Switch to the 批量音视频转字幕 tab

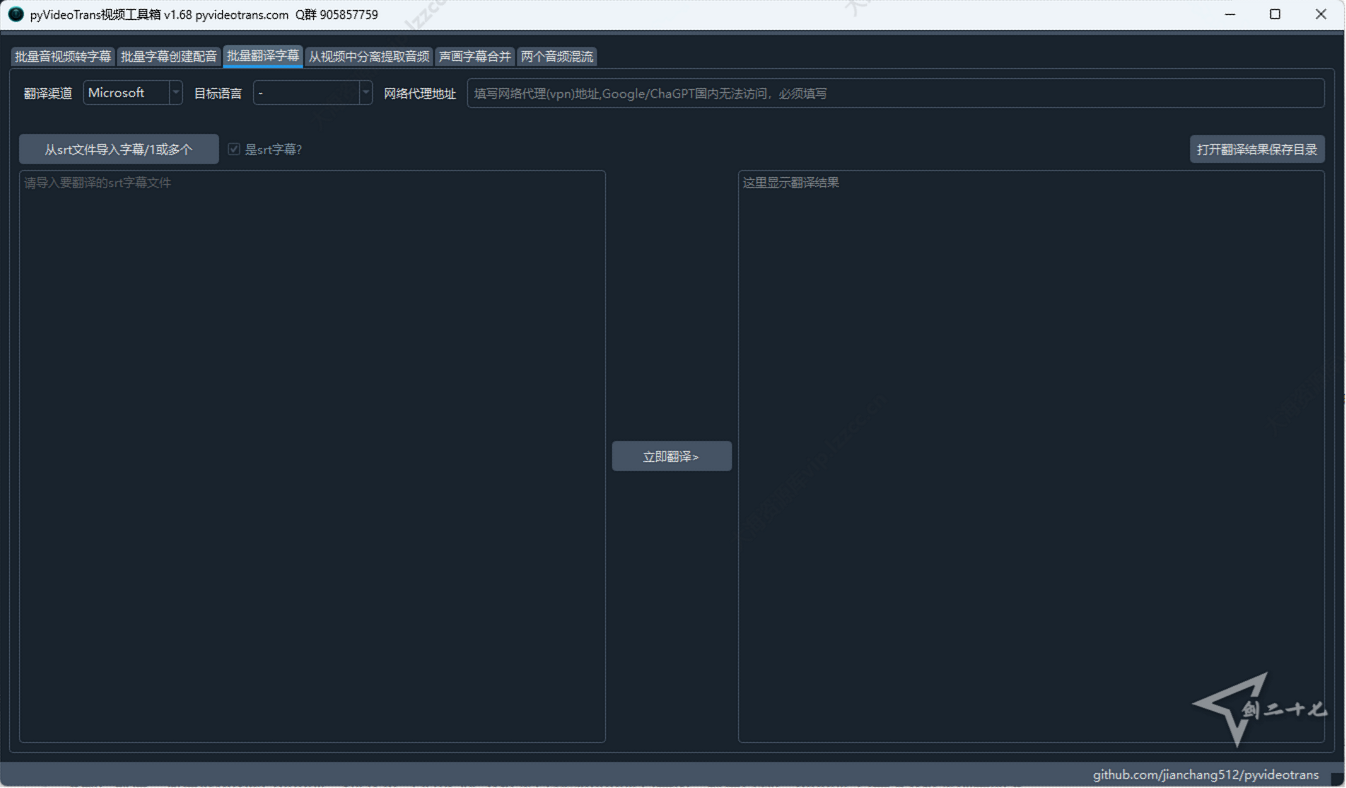click(x=63, y=57)
